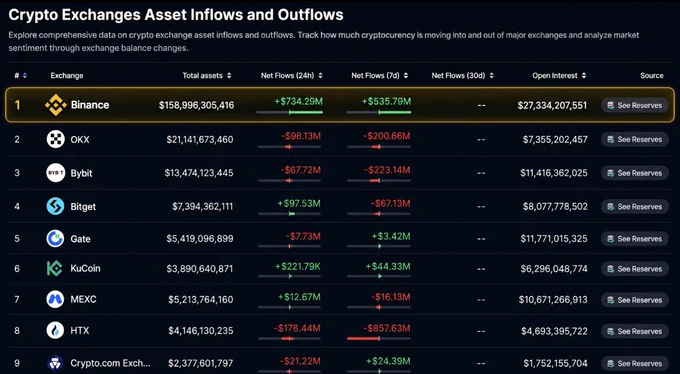Viewport: 680px width, 374px height.
Task: Open See Reserves for Bitget
Action: coord(634,207)
